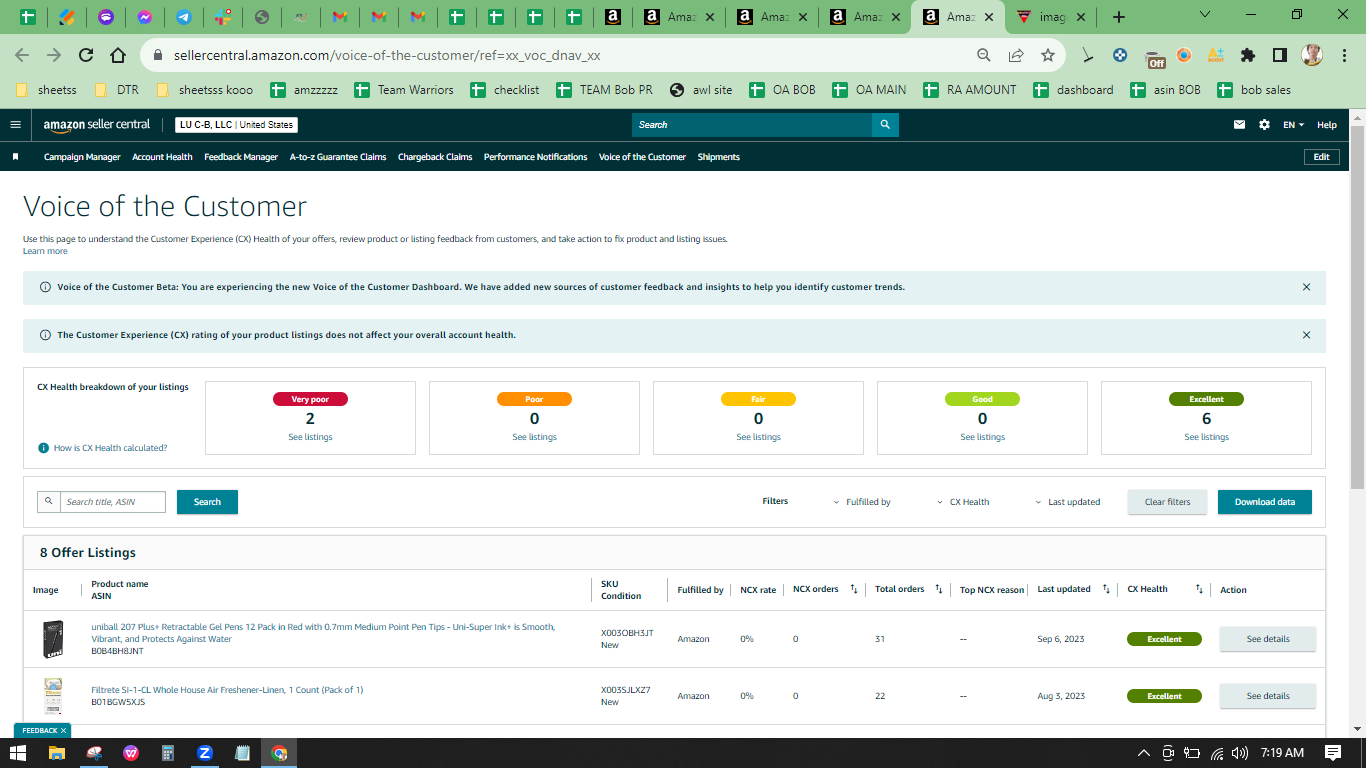
Task: Open the TEAM Bob PR bookmark
Action: click(x=605, y=90)
